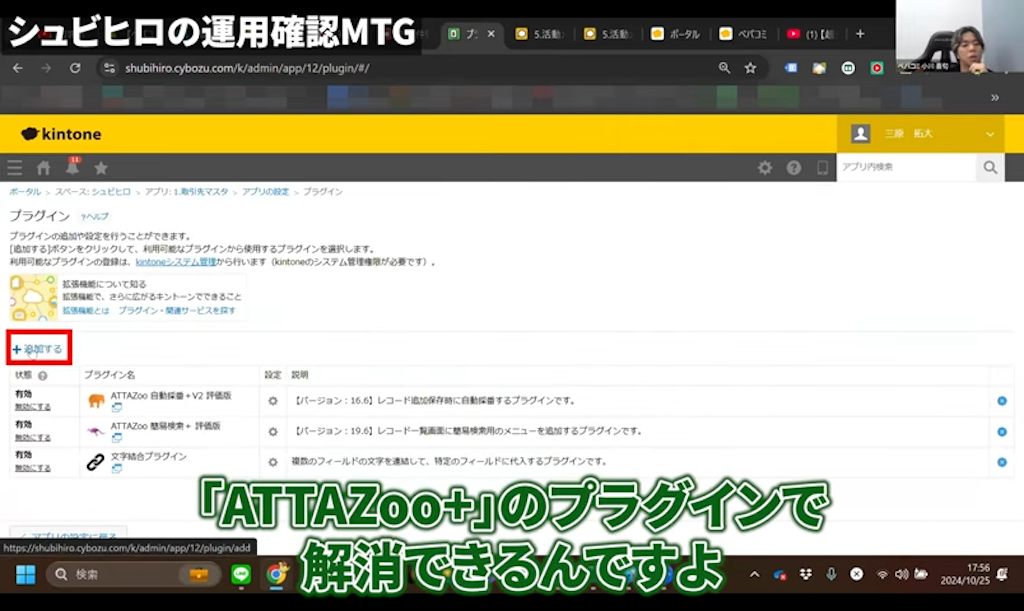
Task: Click the home icon in the kintone header
Action: [42, 167]
